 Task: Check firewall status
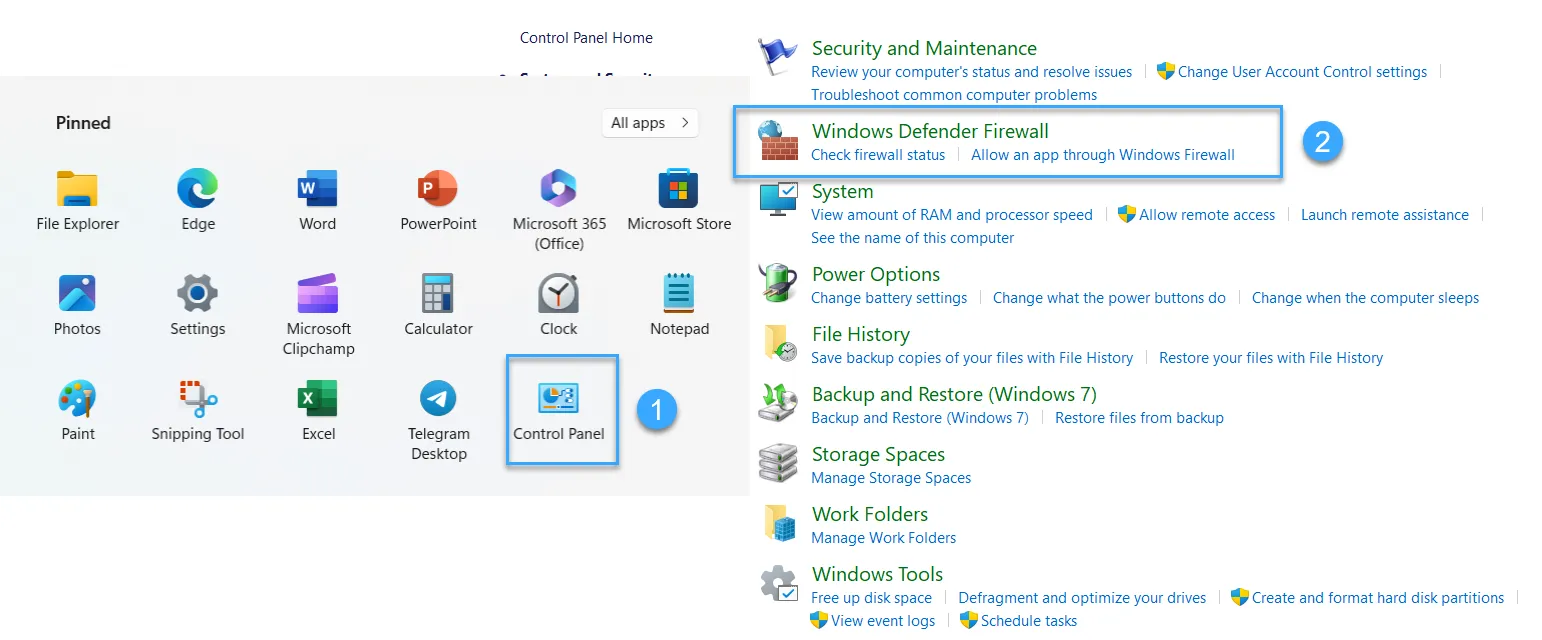click(x=877, y=154)
